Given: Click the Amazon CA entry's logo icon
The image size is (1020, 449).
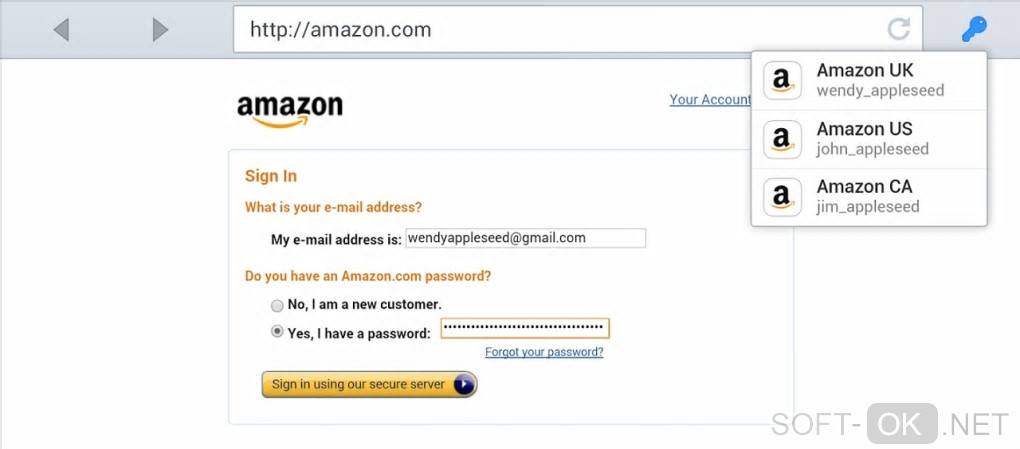Looking at the screenshot, I should [x=782, y=197].
